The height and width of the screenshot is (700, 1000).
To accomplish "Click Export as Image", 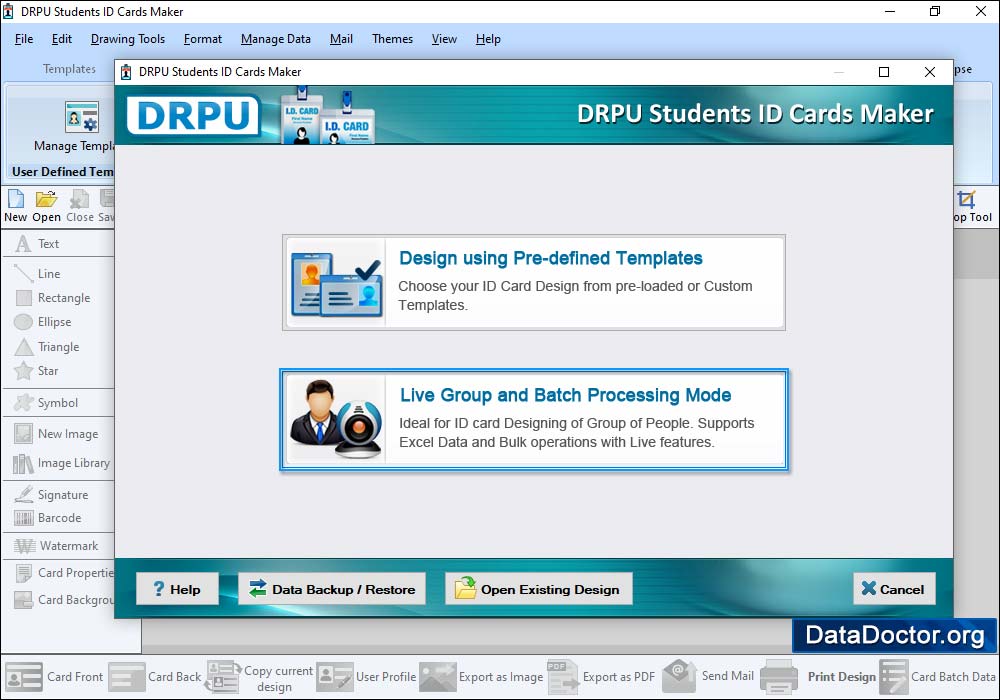I will click(x=482, y=677).
